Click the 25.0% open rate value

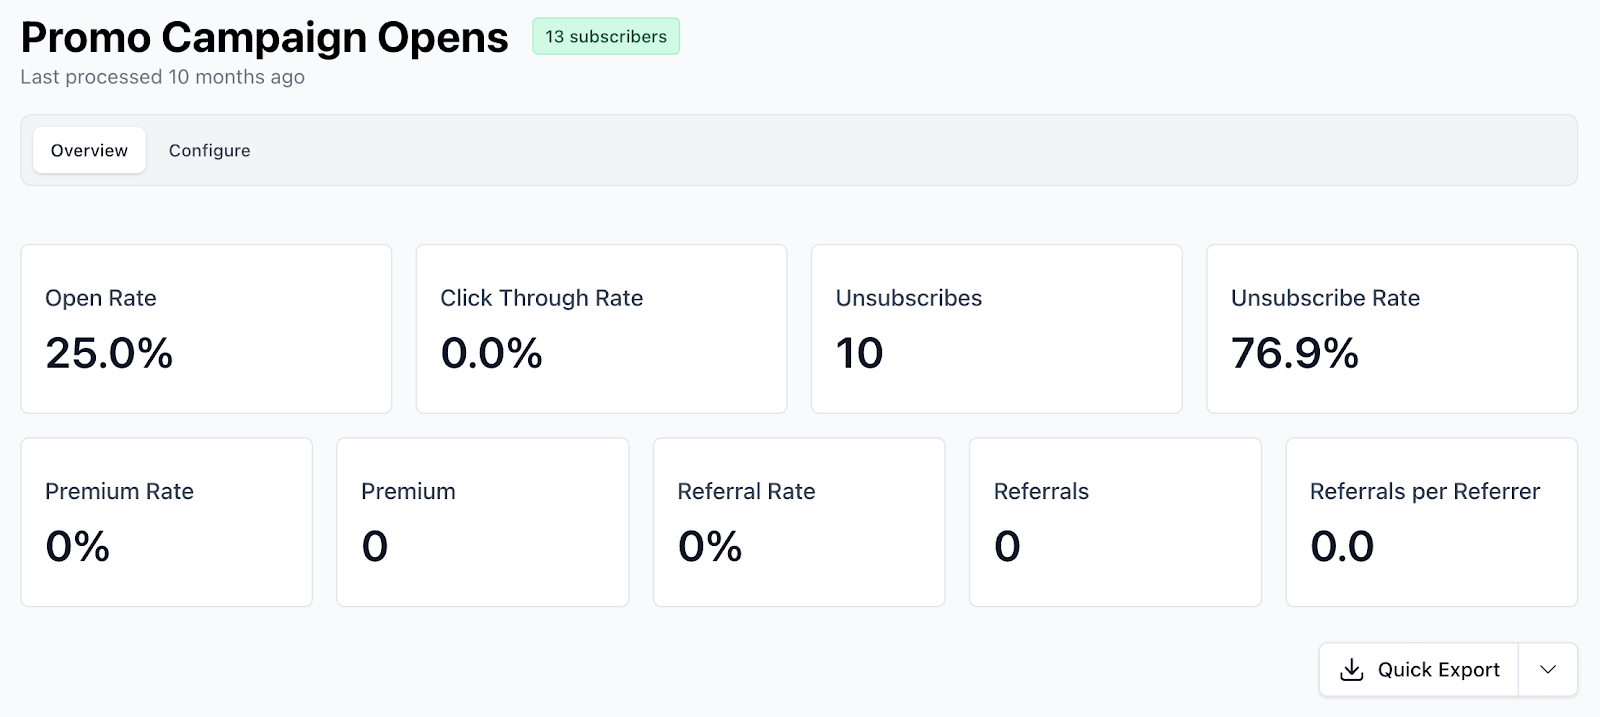pyautogui.click(x=109, y=353)
